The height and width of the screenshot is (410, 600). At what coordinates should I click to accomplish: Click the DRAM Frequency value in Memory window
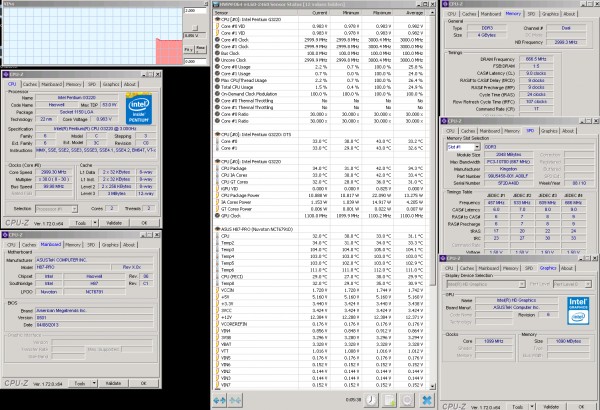click(x=536, y=59)
